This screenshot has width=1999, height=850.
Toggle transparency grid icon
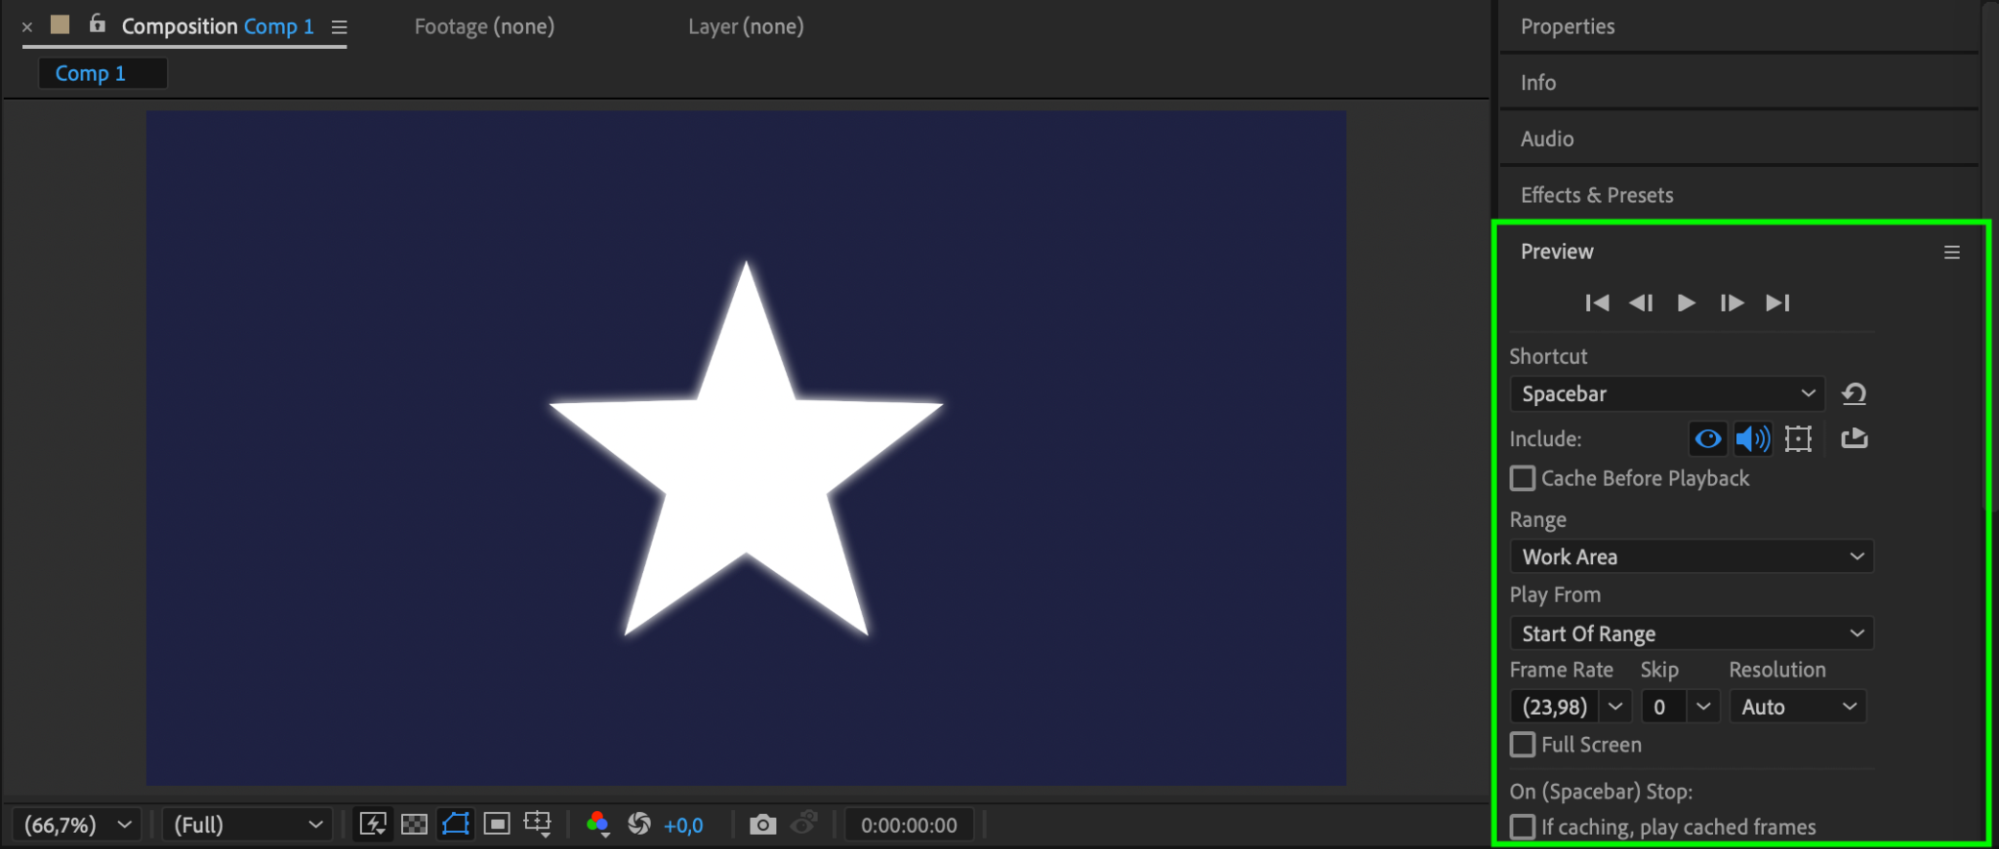tap(414, 825)
